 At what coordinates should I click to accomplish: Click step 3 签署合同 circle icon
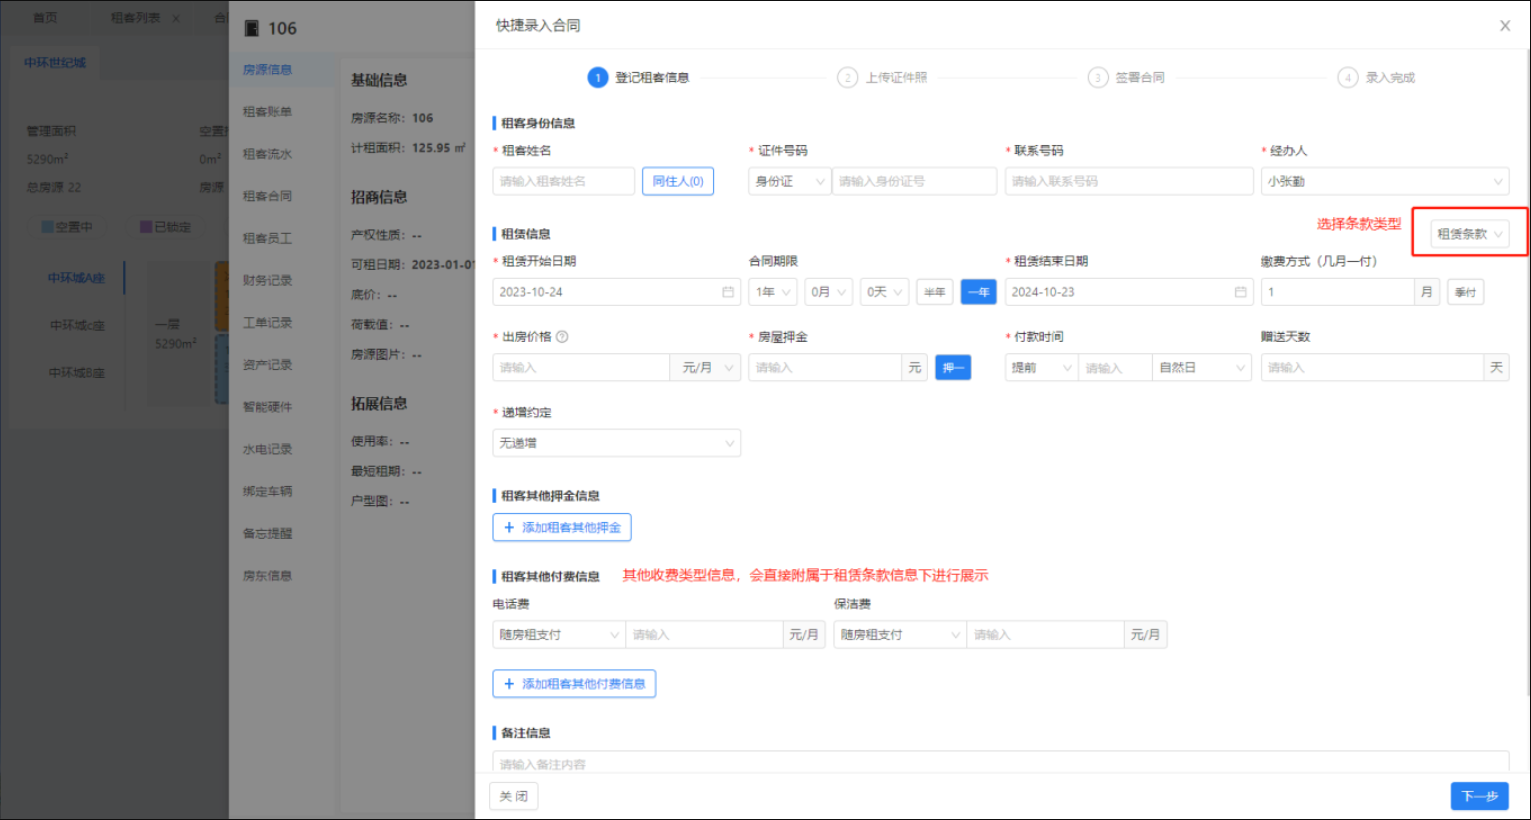click(1098, 78)
